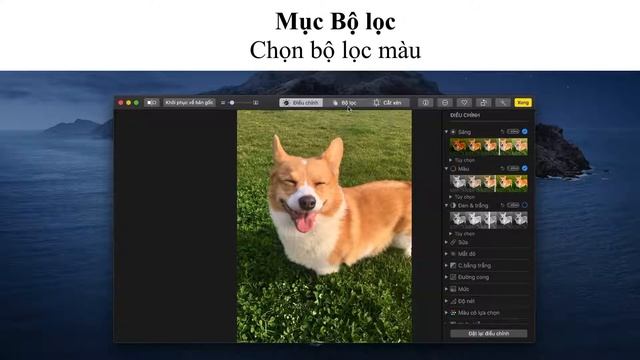640x360 pixels.
Task: Click Auto button in Màu row
Action: click(513, 168)
